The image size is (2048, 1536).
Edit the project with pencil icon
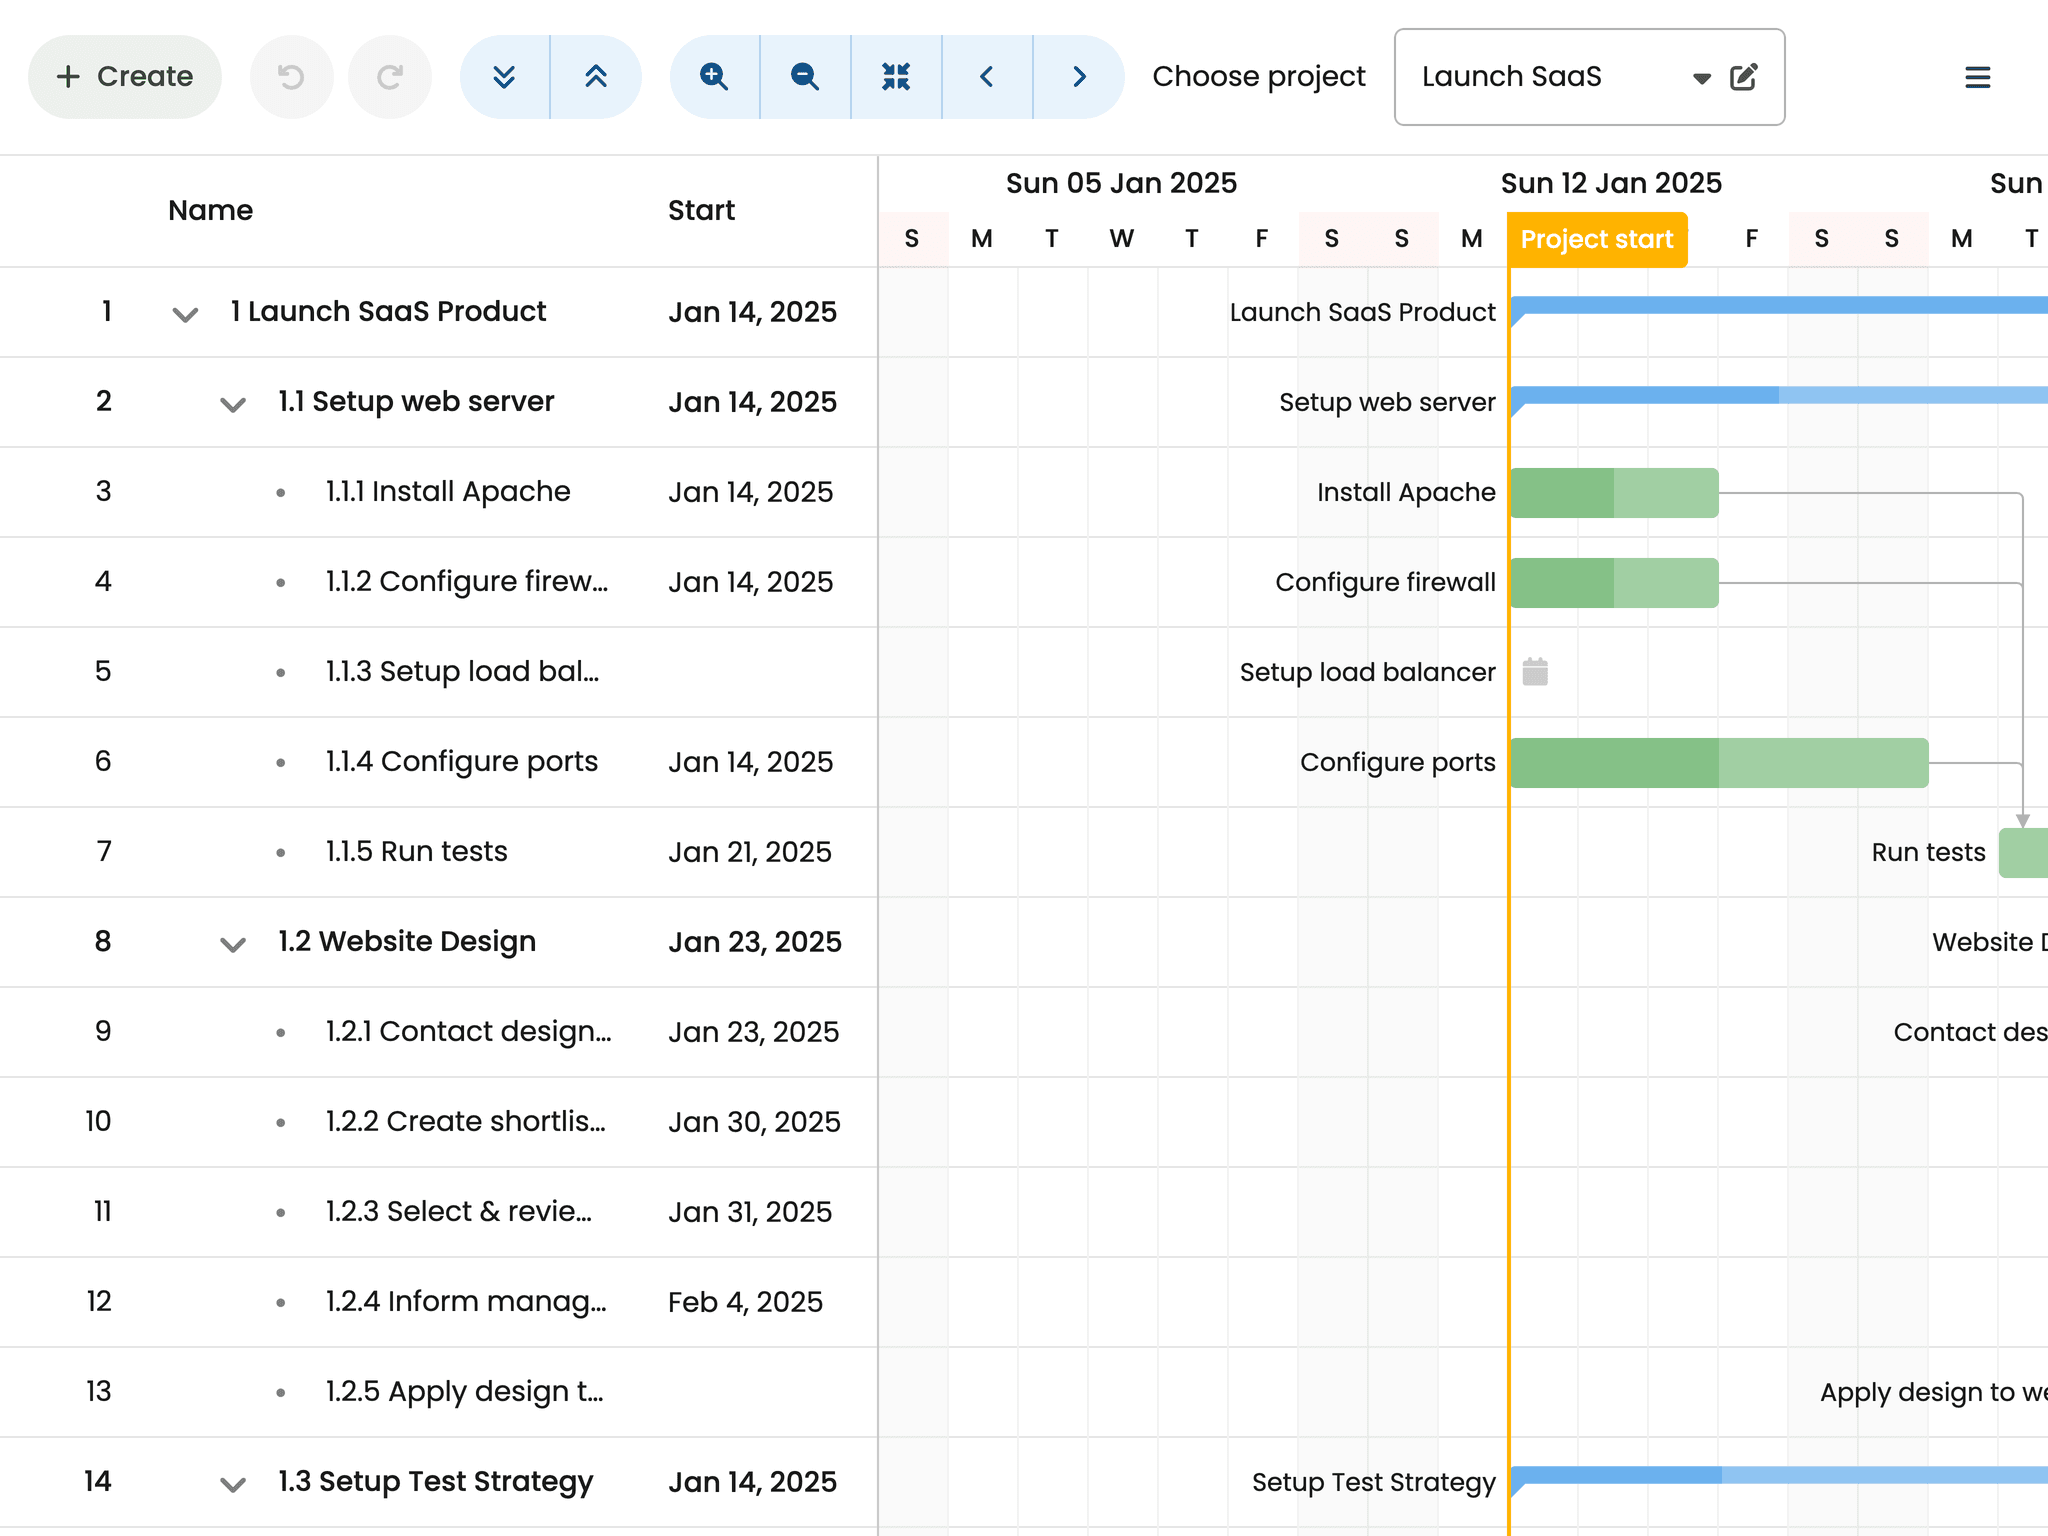pos(1744,77)
